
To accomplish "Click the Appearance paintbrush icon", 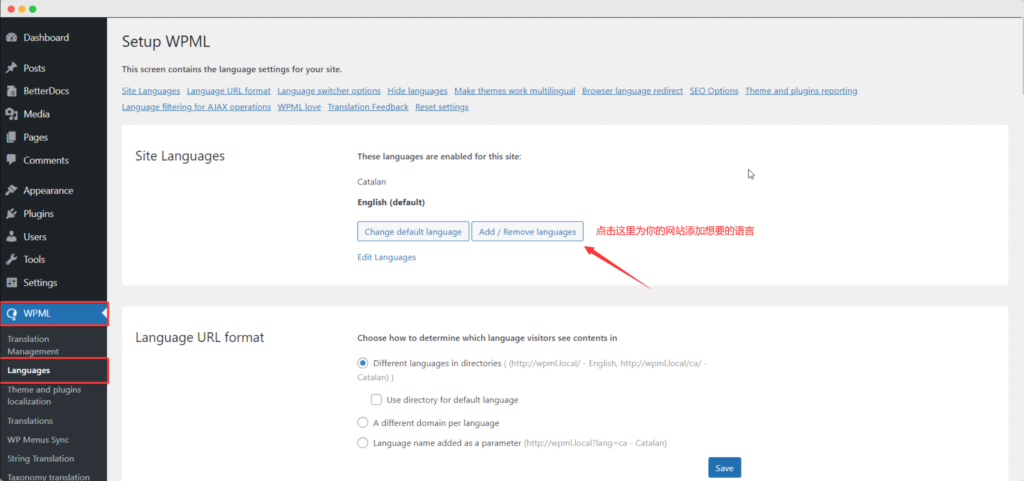I will coord(11,191).
